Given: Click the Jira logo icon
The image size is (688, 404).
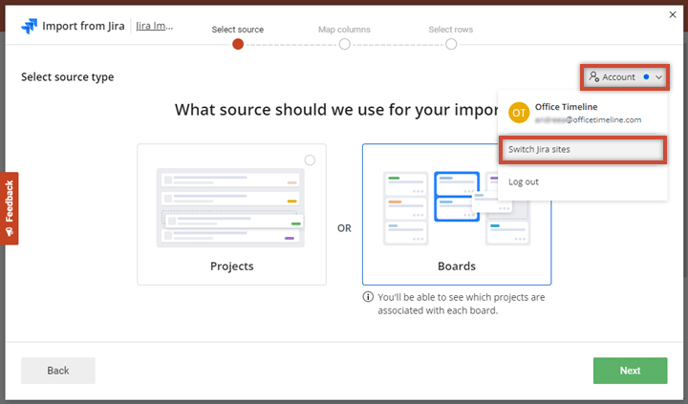Looking at the screenshot, I should coord(29,26).
